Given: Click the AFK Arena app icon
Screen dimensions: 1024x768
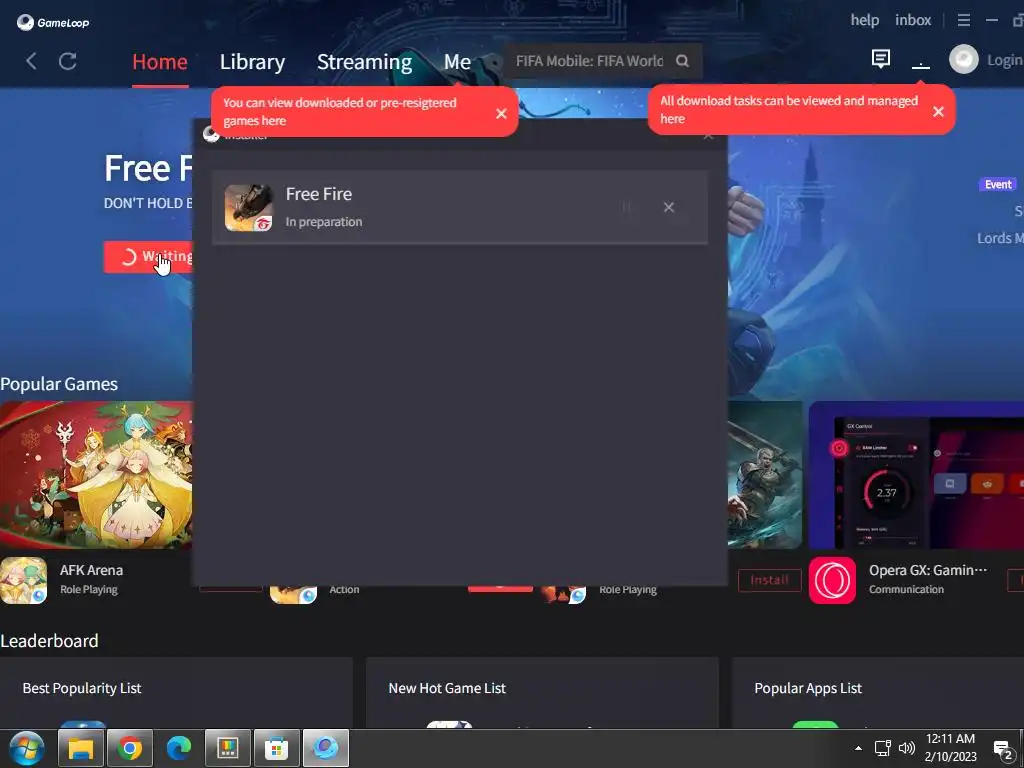Looking at the screenshot, I should pos(24,580).
